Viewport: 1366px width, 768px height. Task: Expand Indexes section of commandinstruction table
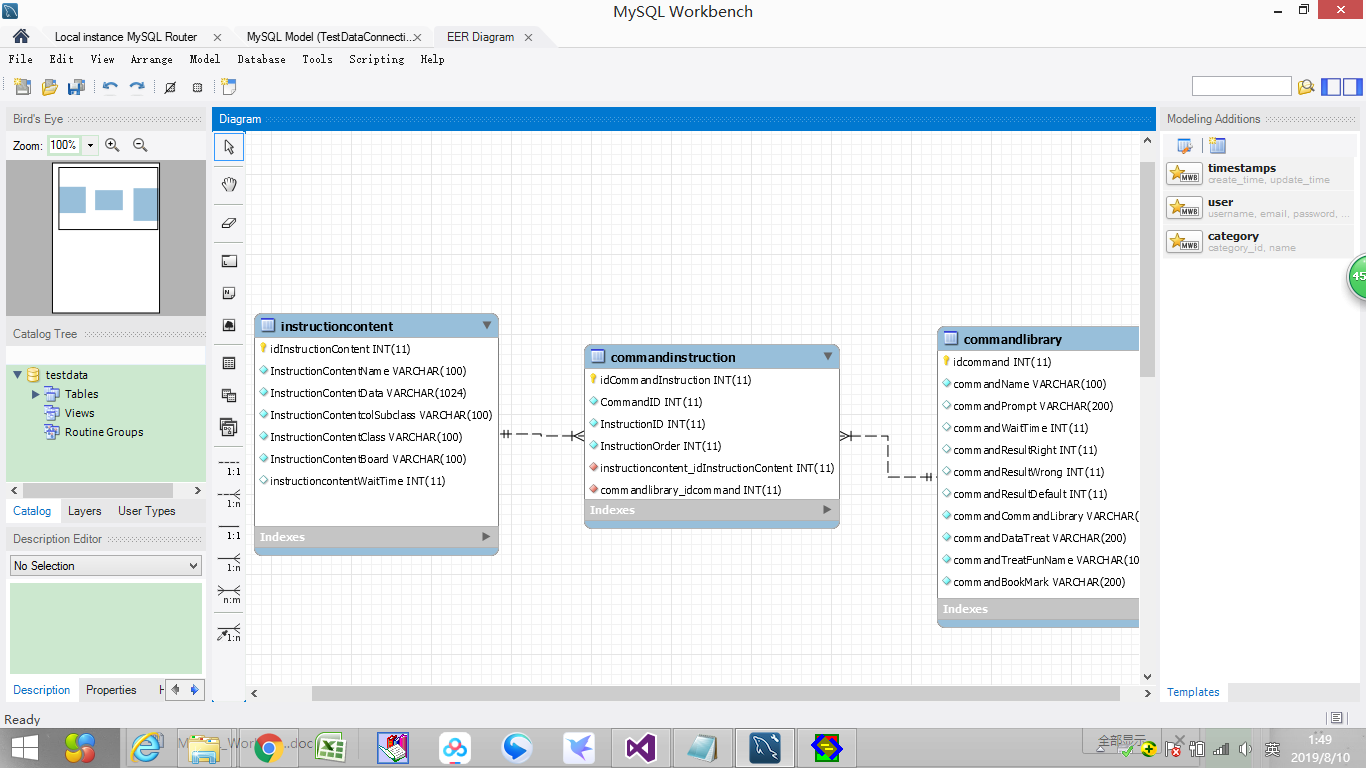(827, 510)
